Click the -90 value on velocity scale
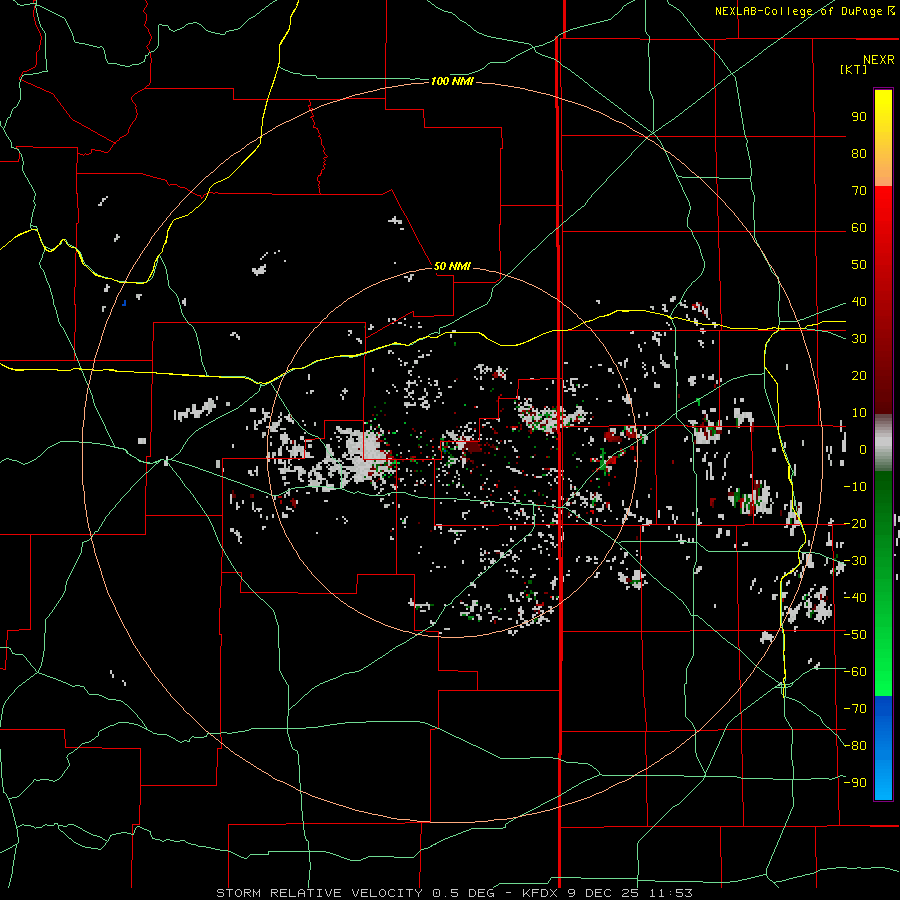Screen dimensions: 900x900 [x=855, y=783]
